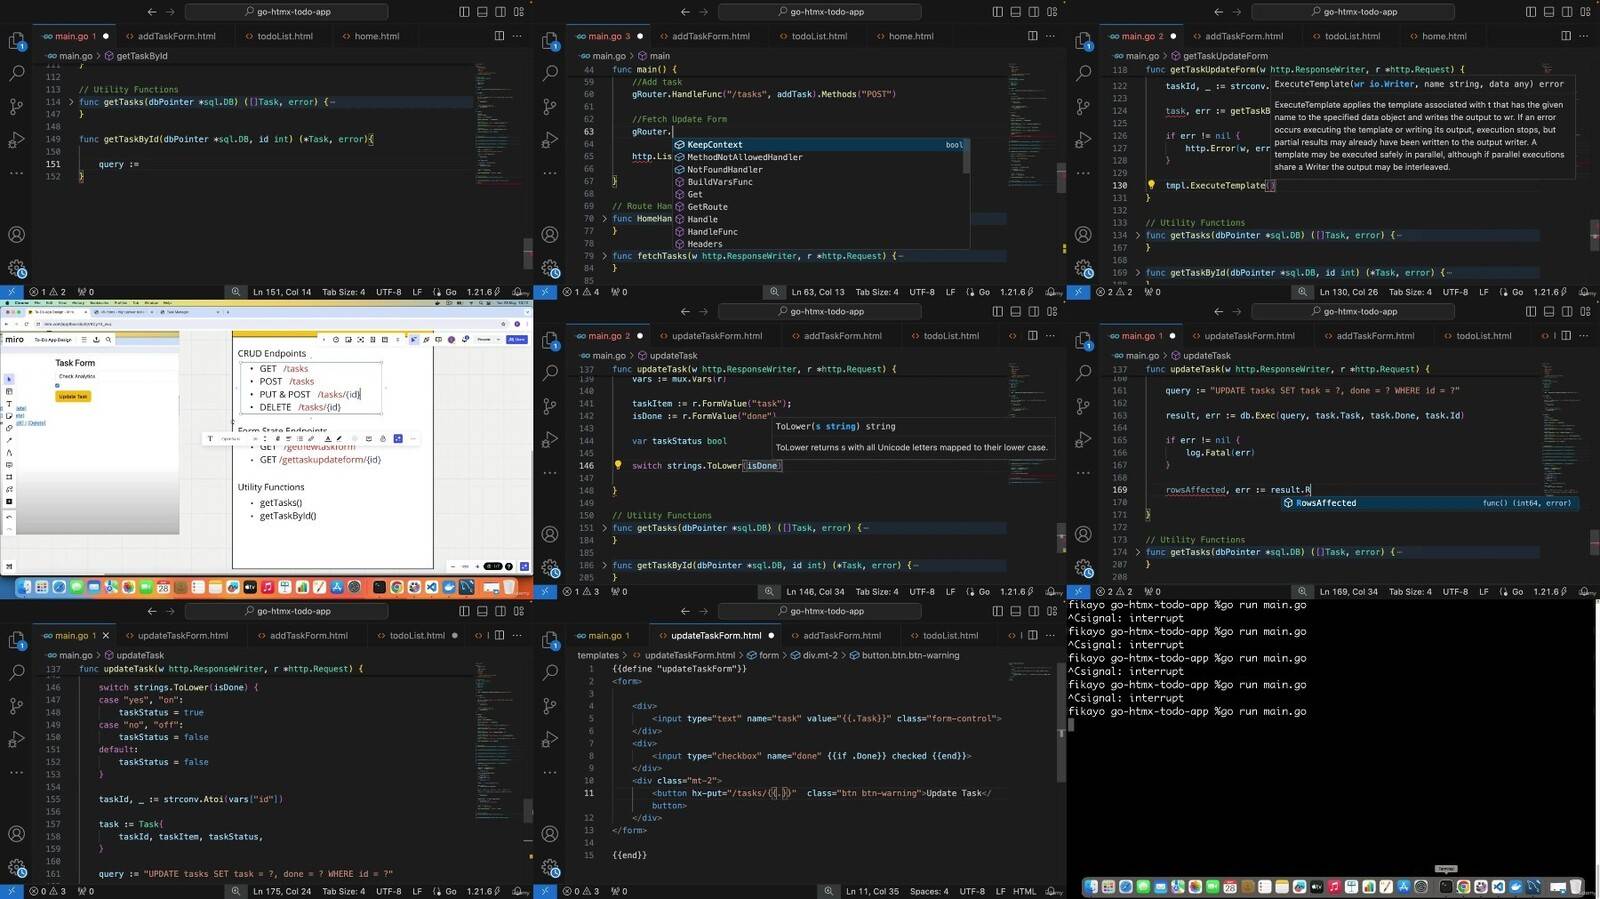The width and height of the screenshot is (1600, 899).
Task: Expand folded getTasks at line 114
Action: (71, 102)
